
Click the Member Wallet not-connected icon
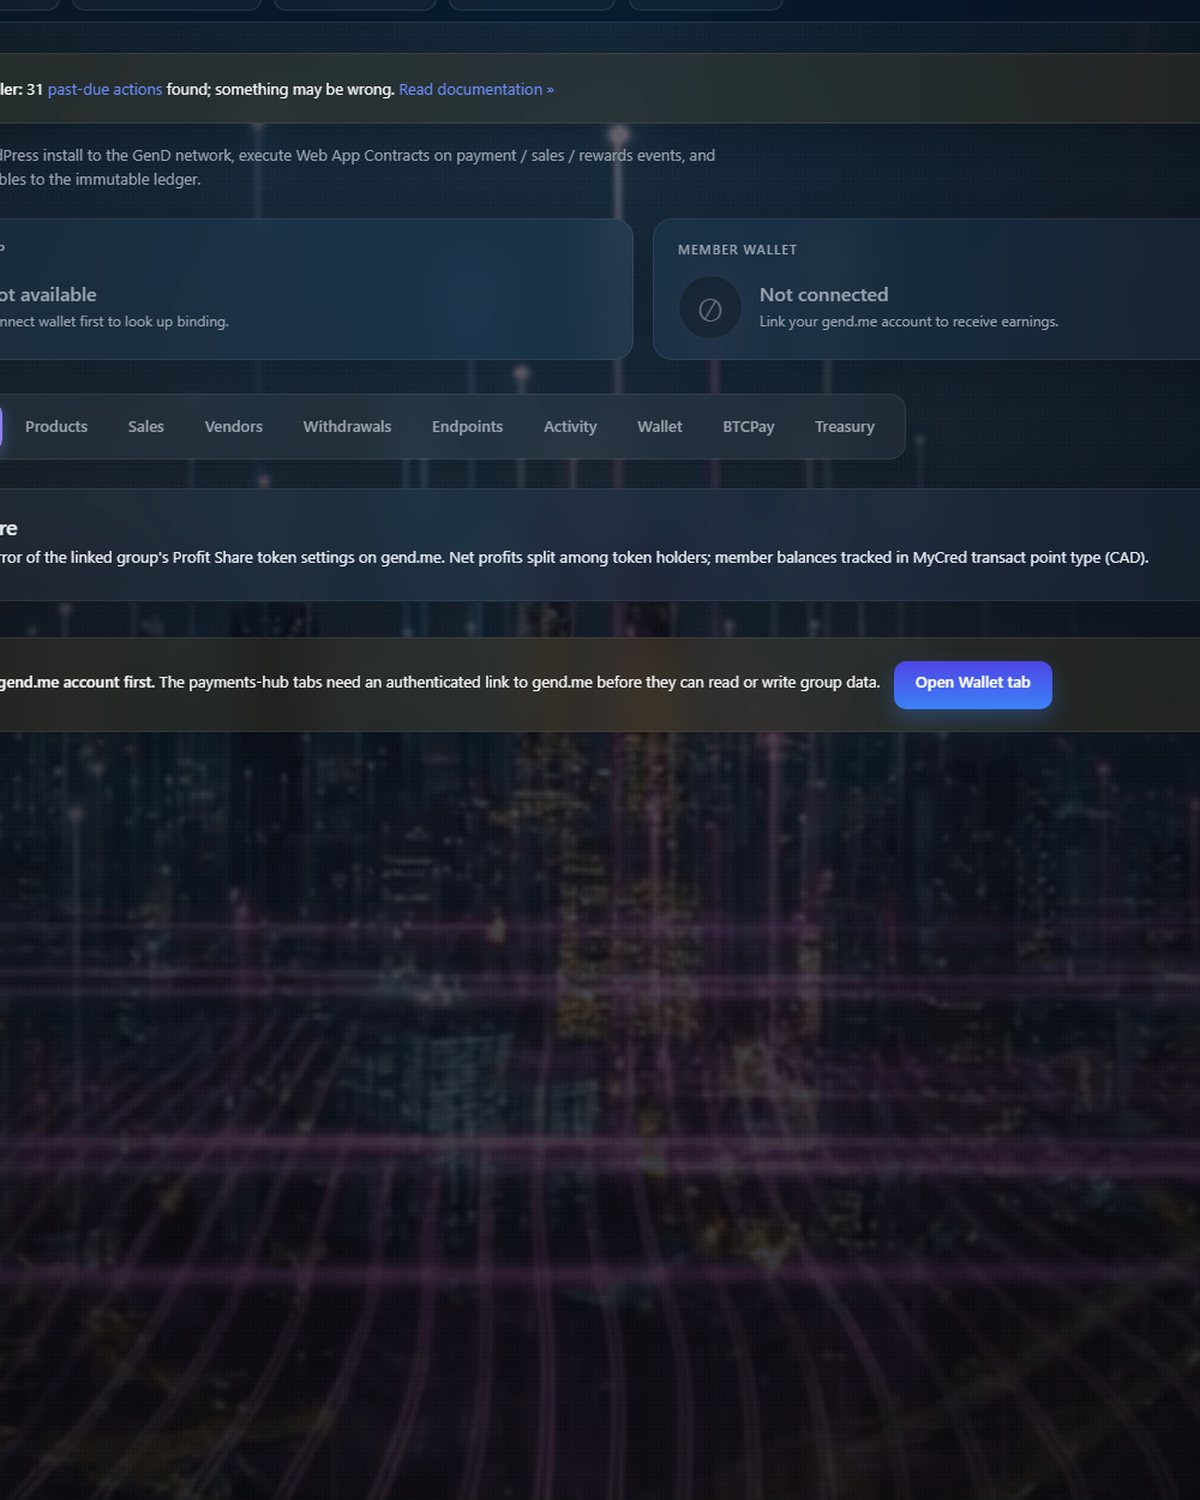click(710, 308)
